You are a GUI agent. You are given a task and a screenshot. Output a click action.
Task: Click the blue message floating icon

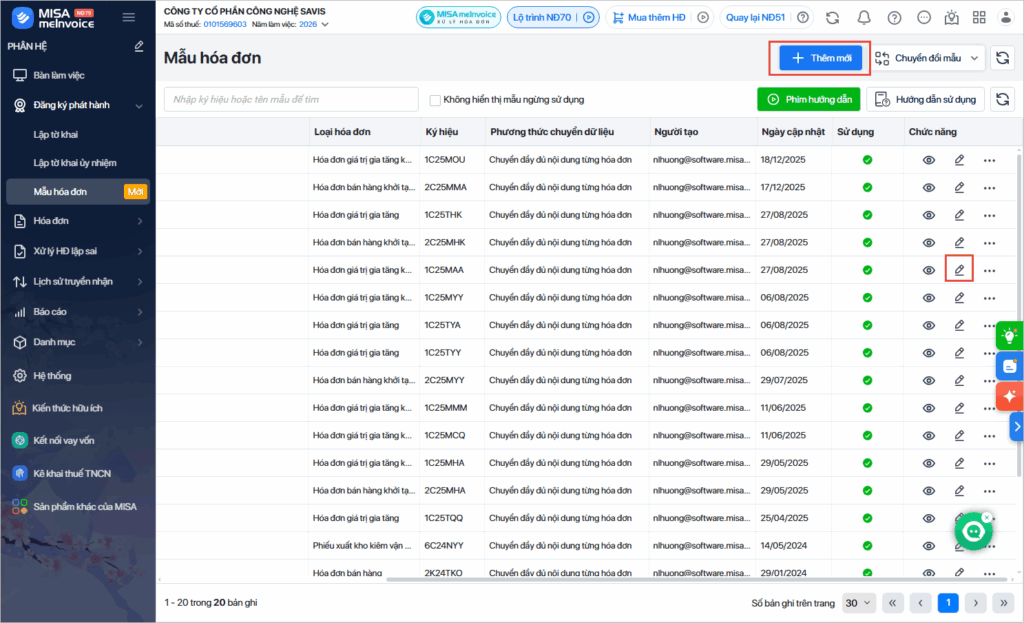tap(1010, 366)
